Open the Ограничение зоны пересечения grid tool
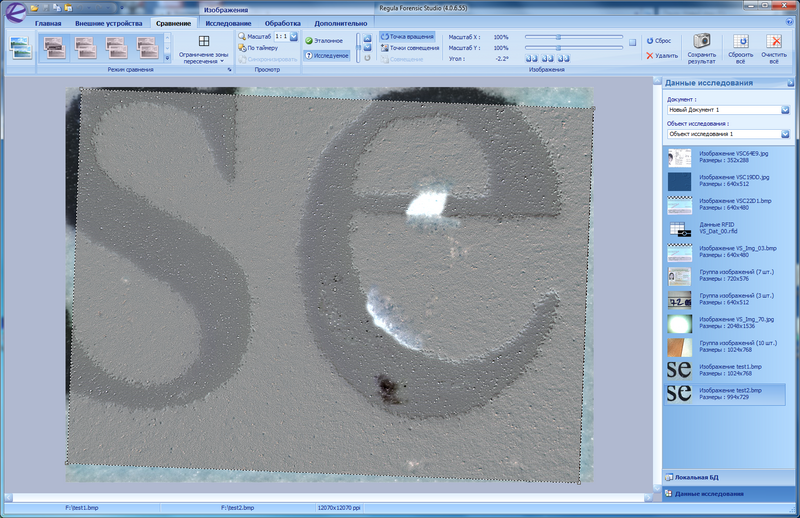Image resolution: width=800 pixels, height=518 pixels. click(x=204, y=42)
